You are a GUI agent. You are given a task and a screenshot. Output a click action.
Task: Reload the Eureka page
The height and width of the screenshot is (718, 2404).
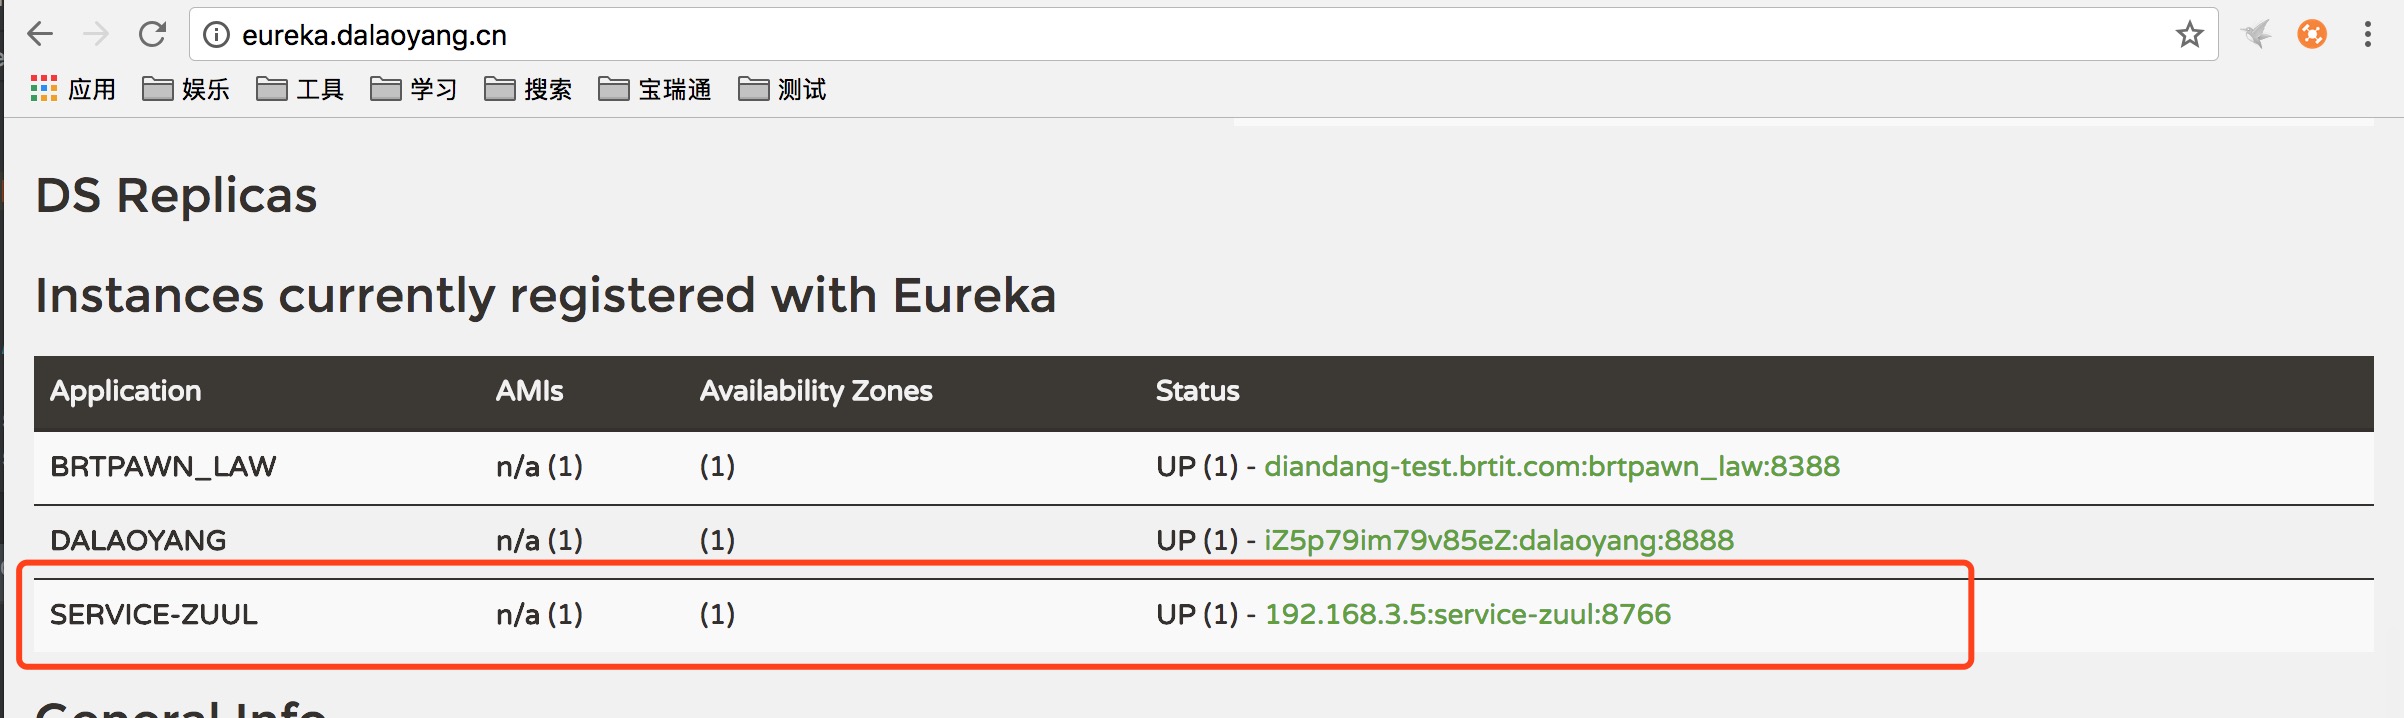click(152, 35)
